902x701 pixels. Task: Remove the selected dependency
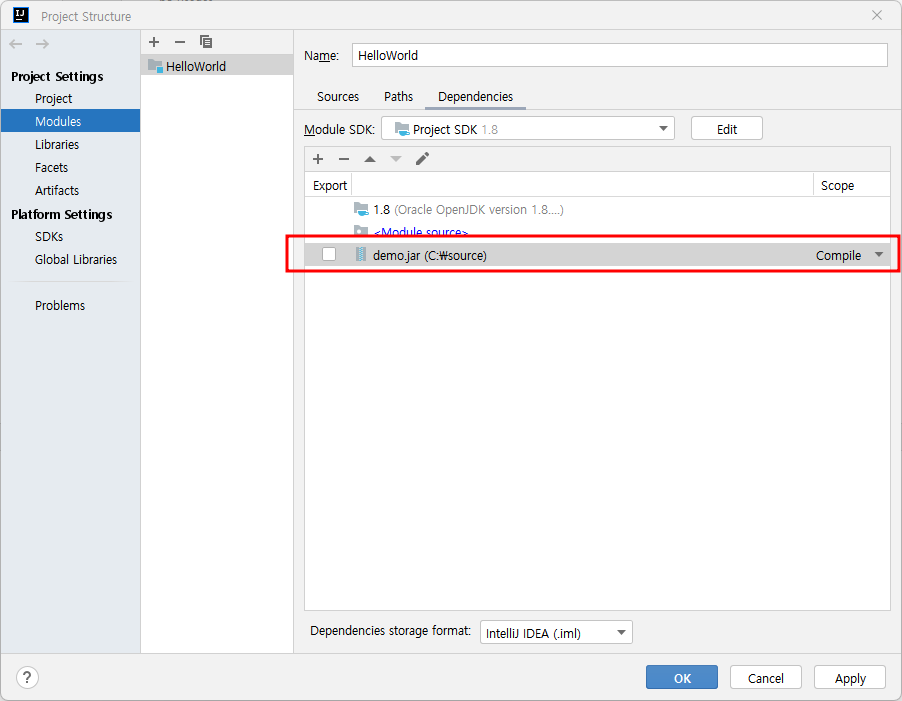click(344, 159)
